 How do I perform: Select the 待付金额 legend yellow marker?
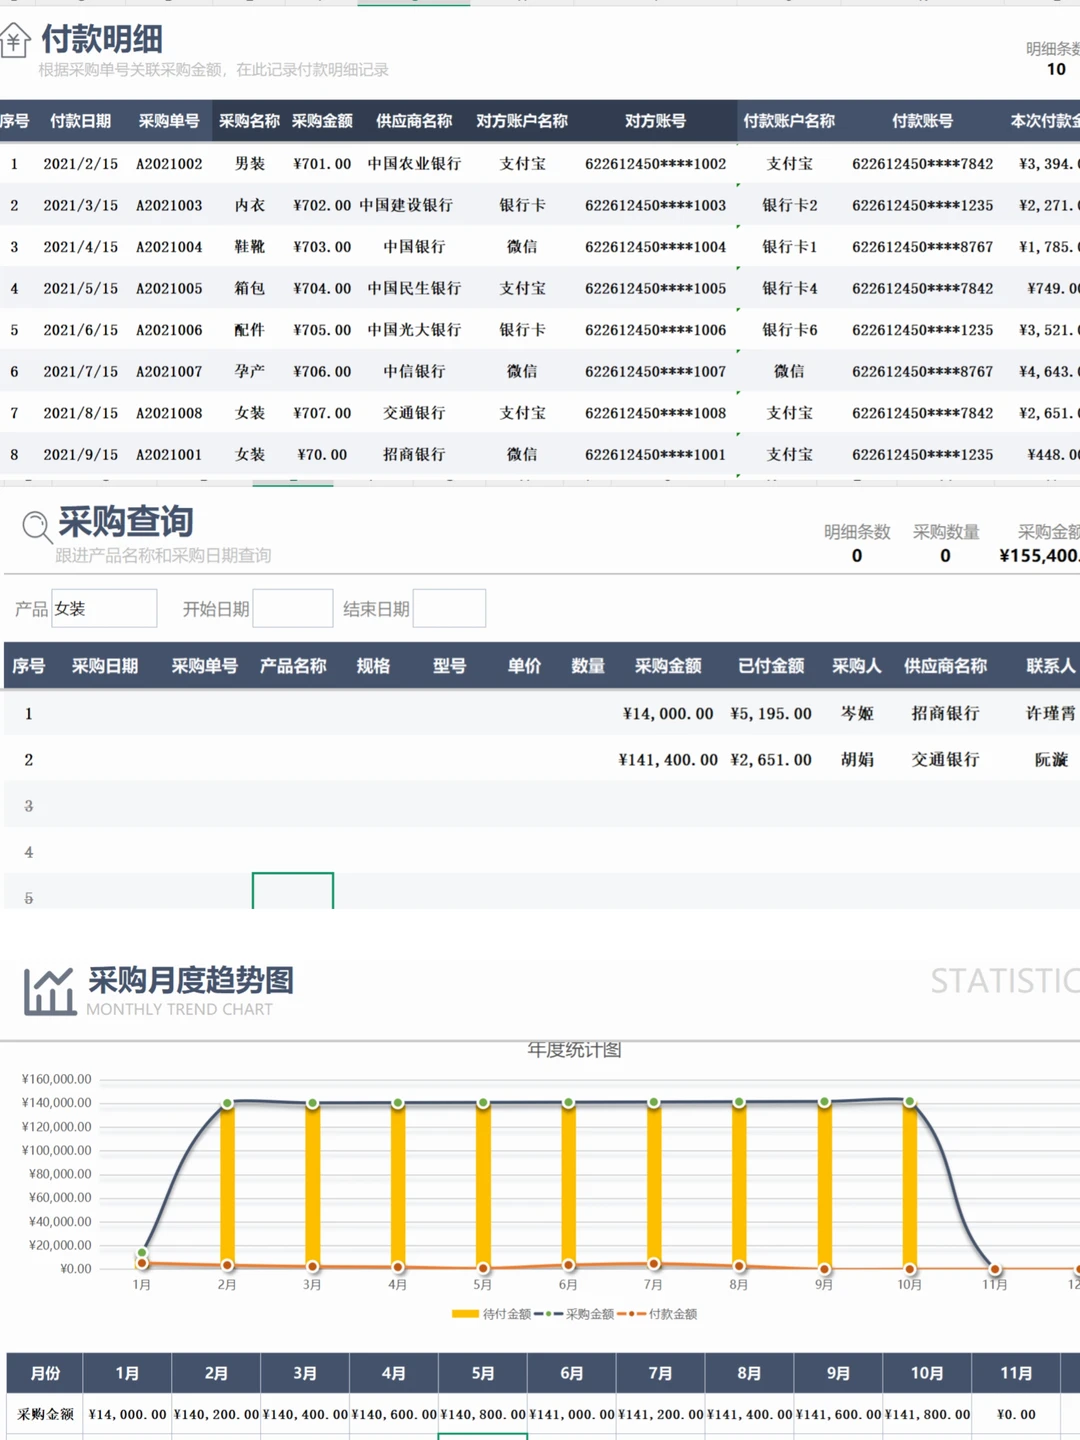point(466,1314)
